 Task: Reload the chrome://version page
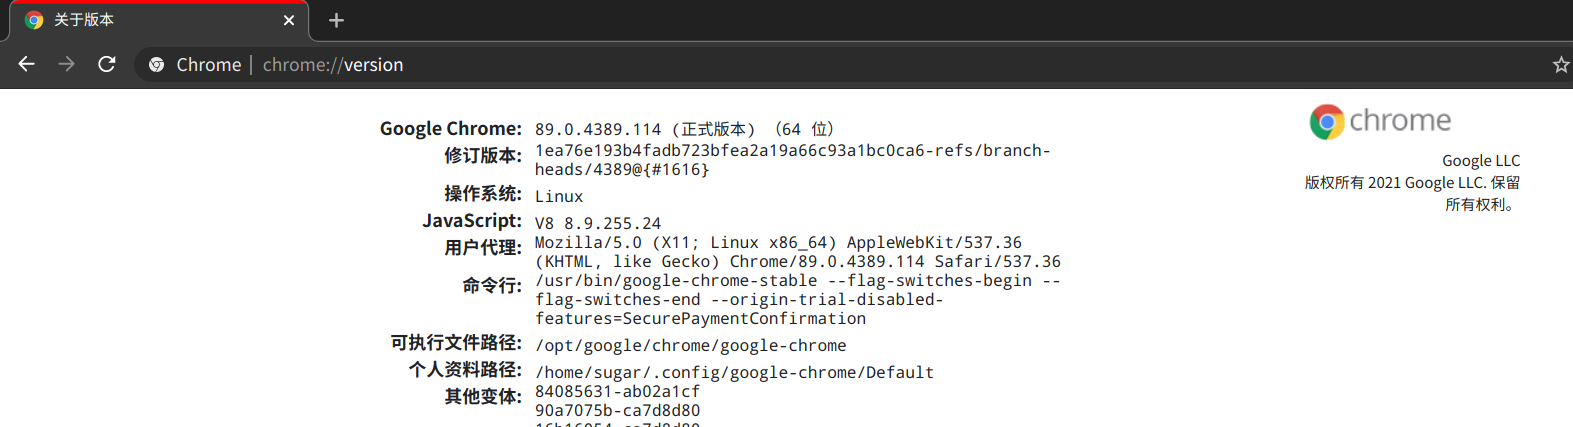click(x=107, y=64)
